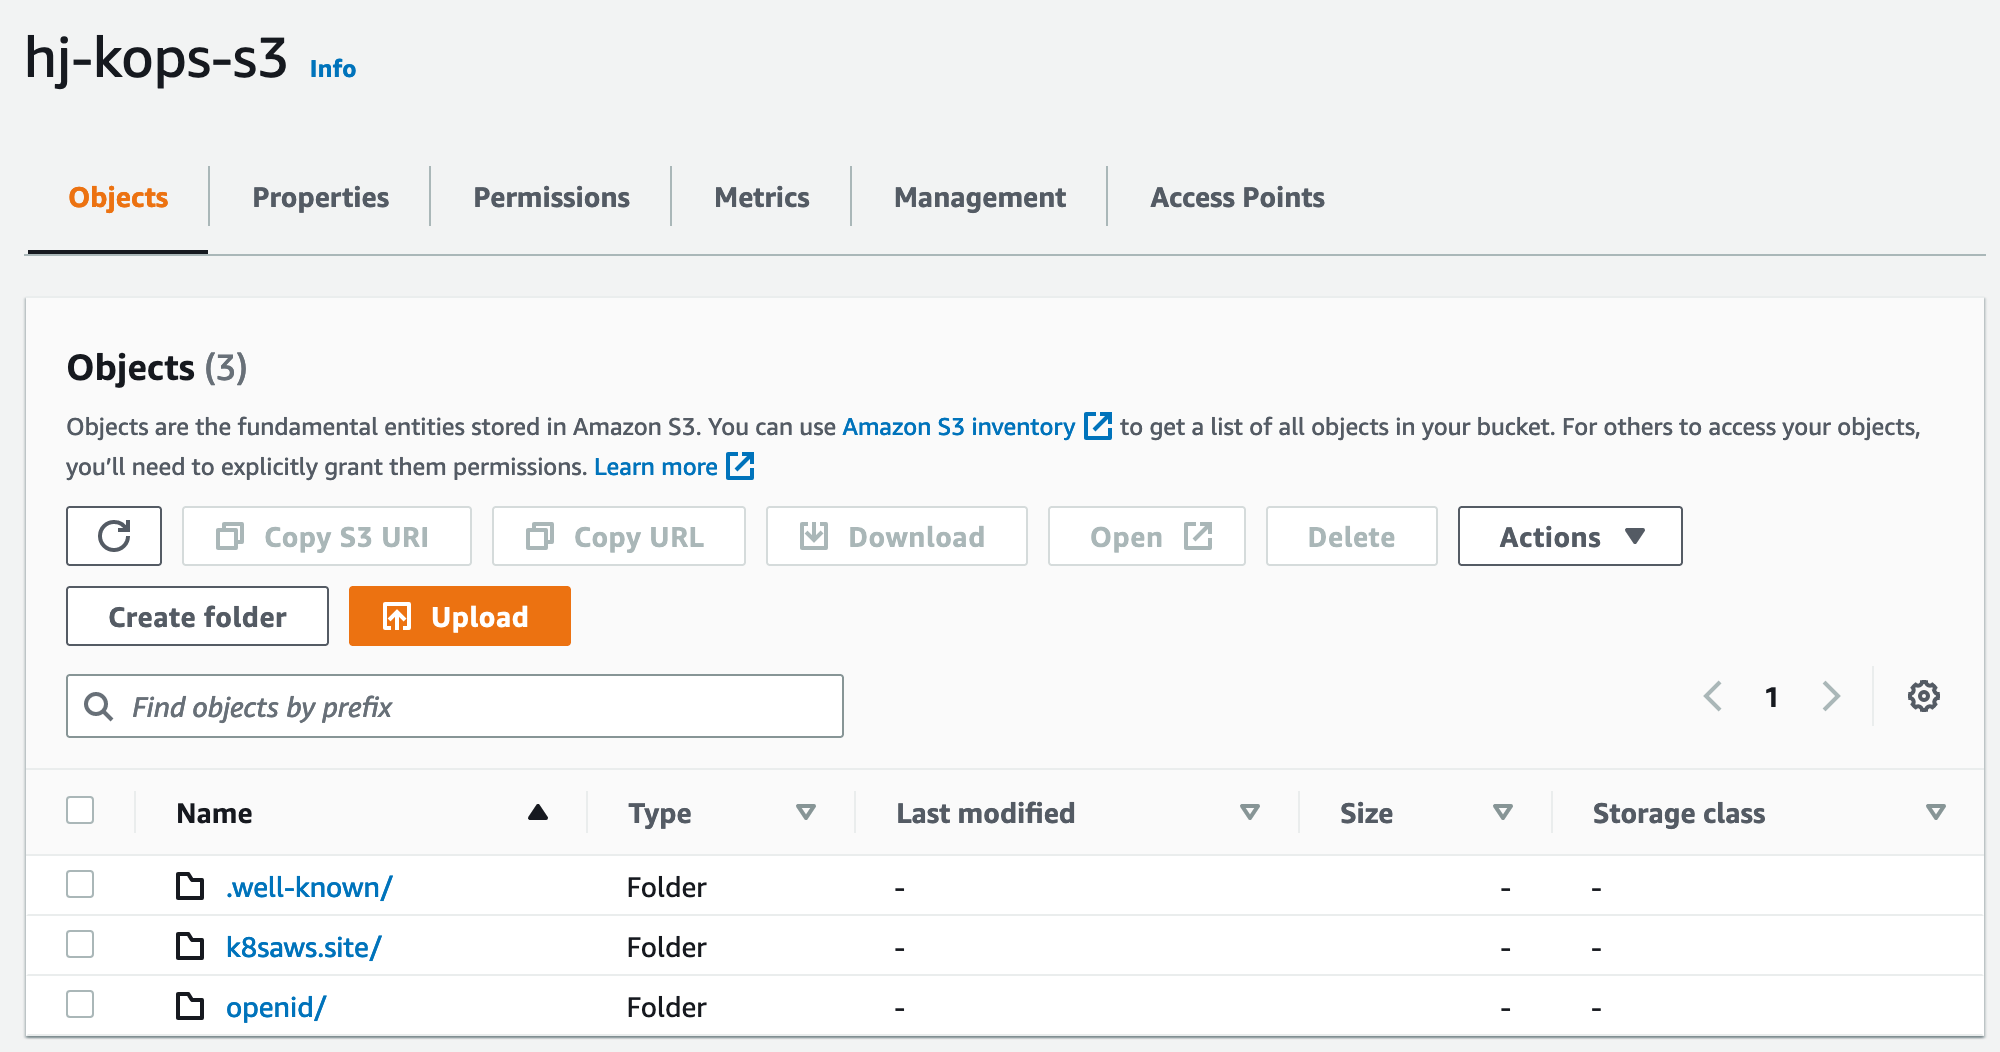
Task: Open the Amazon S3 inventory link
Action: click(958, 427)
